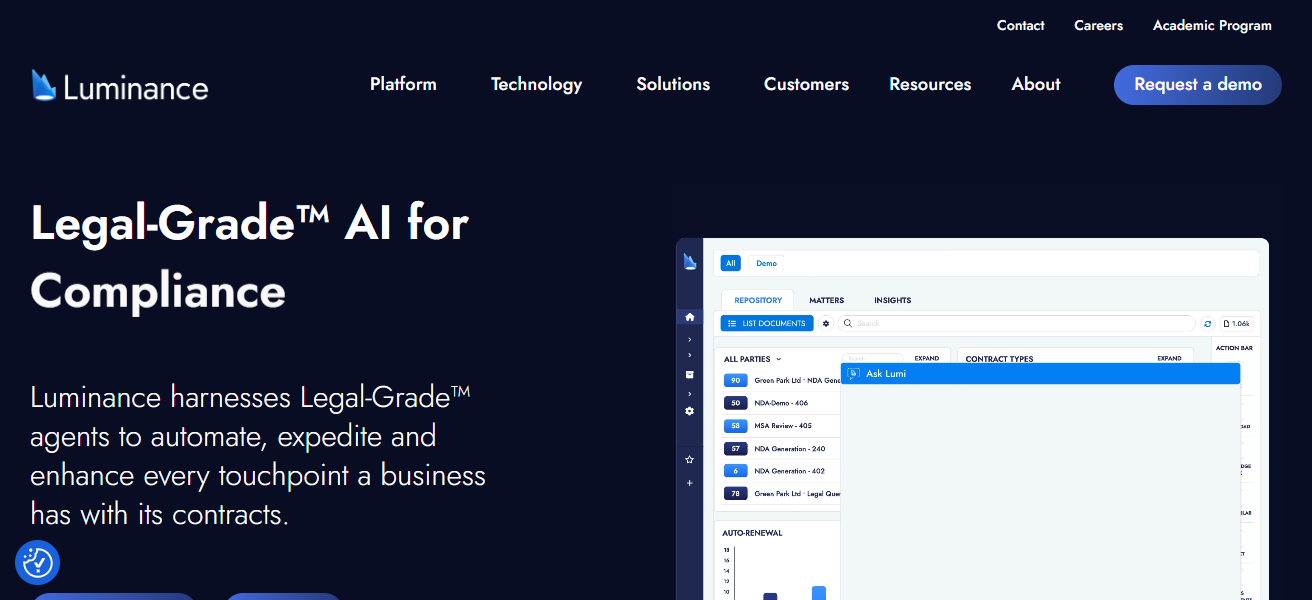Screen dimensions: 1312x600
Task: Click the Ask Lumi chat icon
Action: (853, 374)
